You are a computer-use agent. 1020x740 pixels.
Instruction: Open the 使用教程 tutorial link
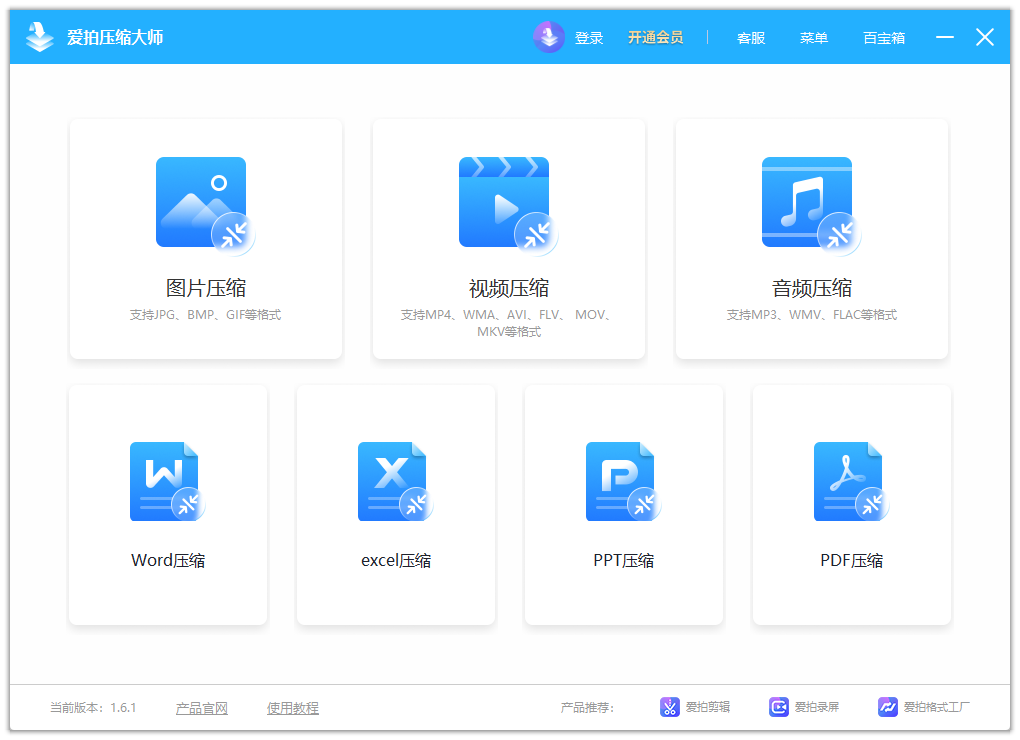pyautogui.click(x=292, y=707)
